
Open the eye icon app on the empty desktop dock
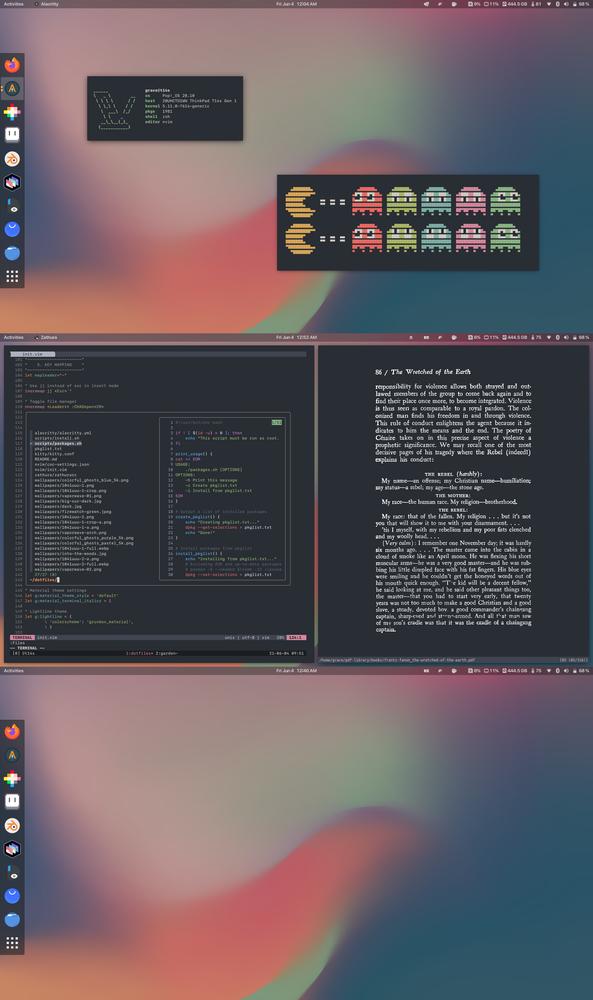(x=12, y=872)
